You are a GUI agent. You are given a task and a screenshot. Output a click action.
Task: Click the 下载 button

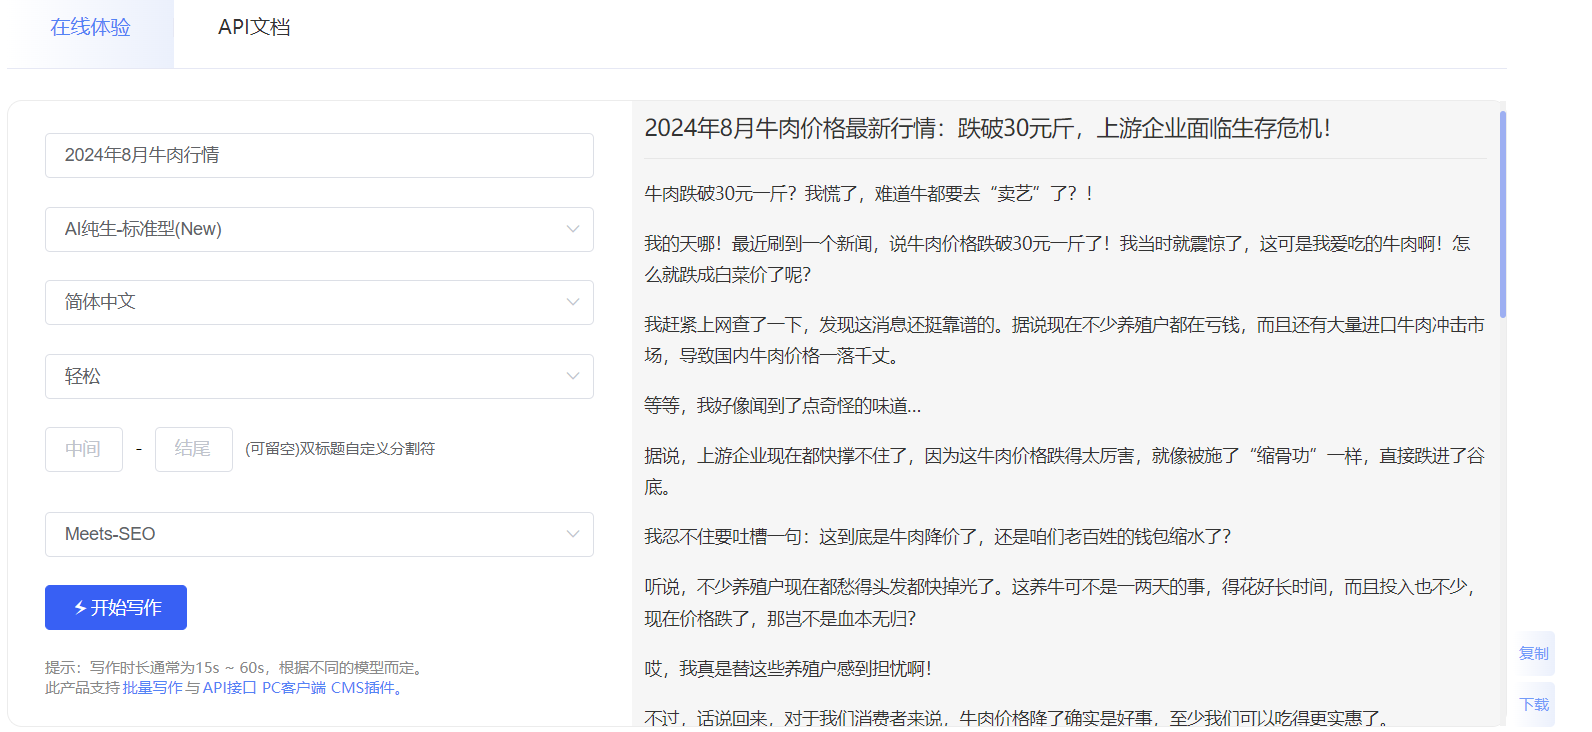tap(1534, 704)
